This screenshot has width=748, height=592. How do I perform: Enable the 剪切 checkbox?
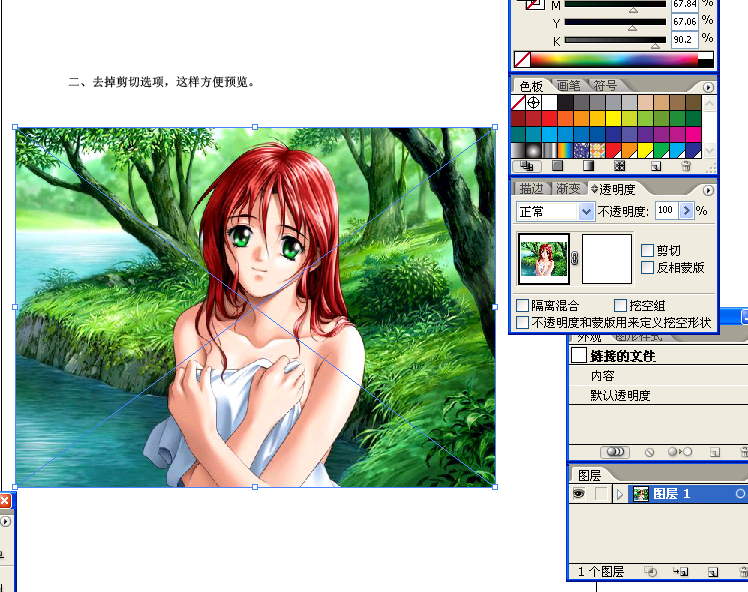click(x=647, y=250)
